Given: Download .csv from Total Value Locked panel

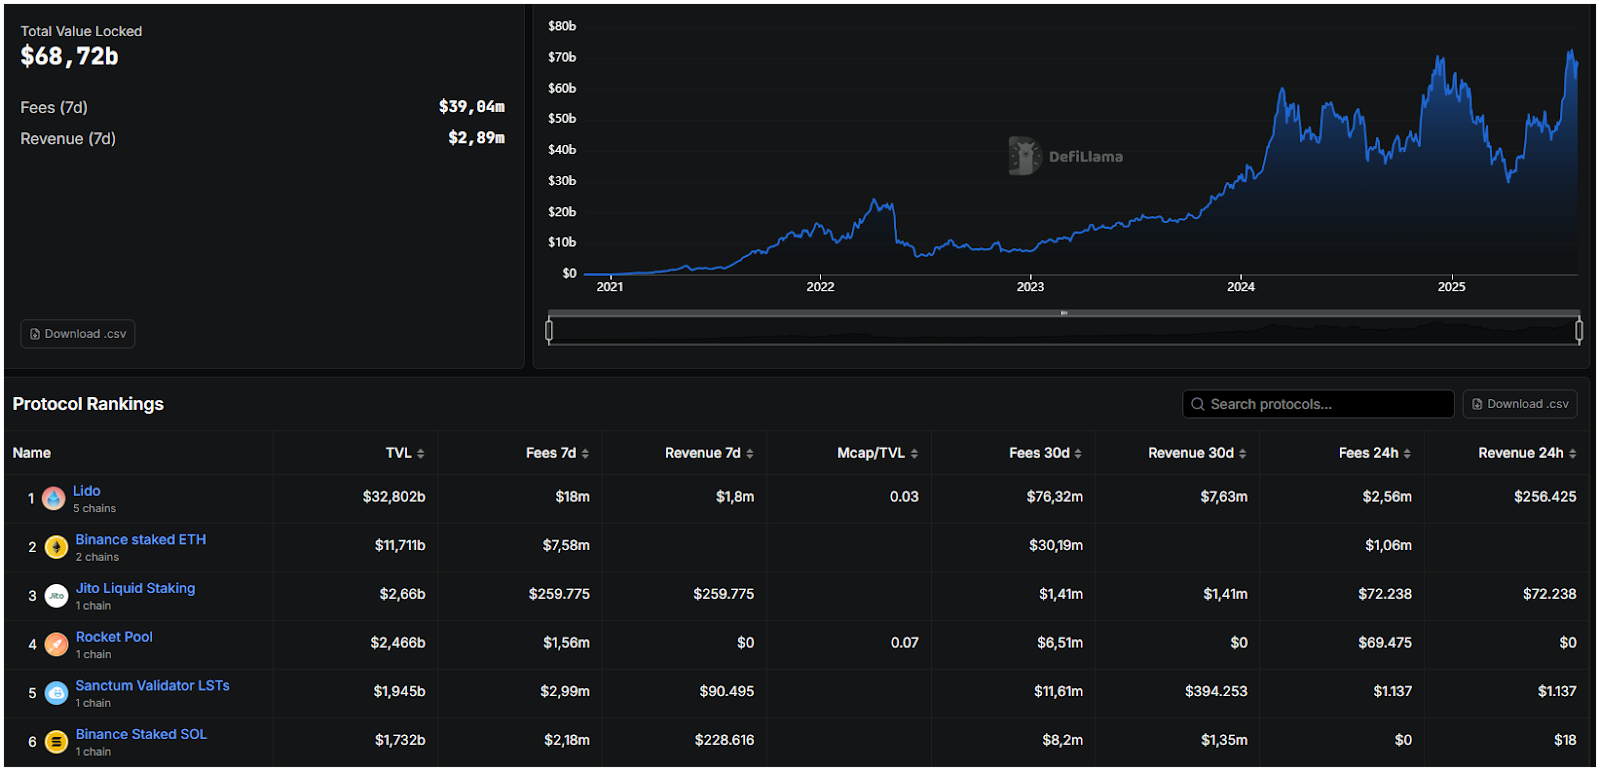Looking at the screenshot, I should pos(78,334).
